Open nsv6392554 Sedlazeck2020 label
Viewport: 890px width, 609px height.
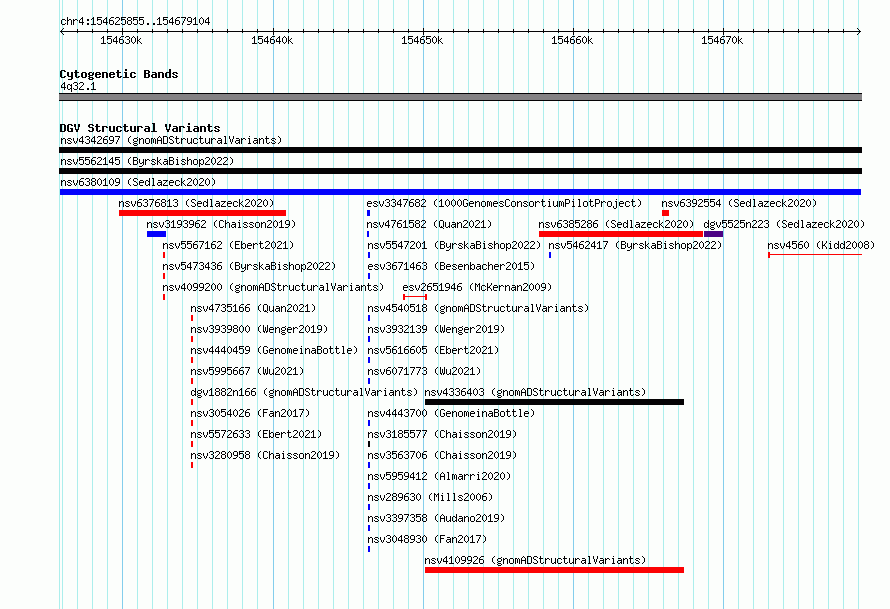point(739,203)
